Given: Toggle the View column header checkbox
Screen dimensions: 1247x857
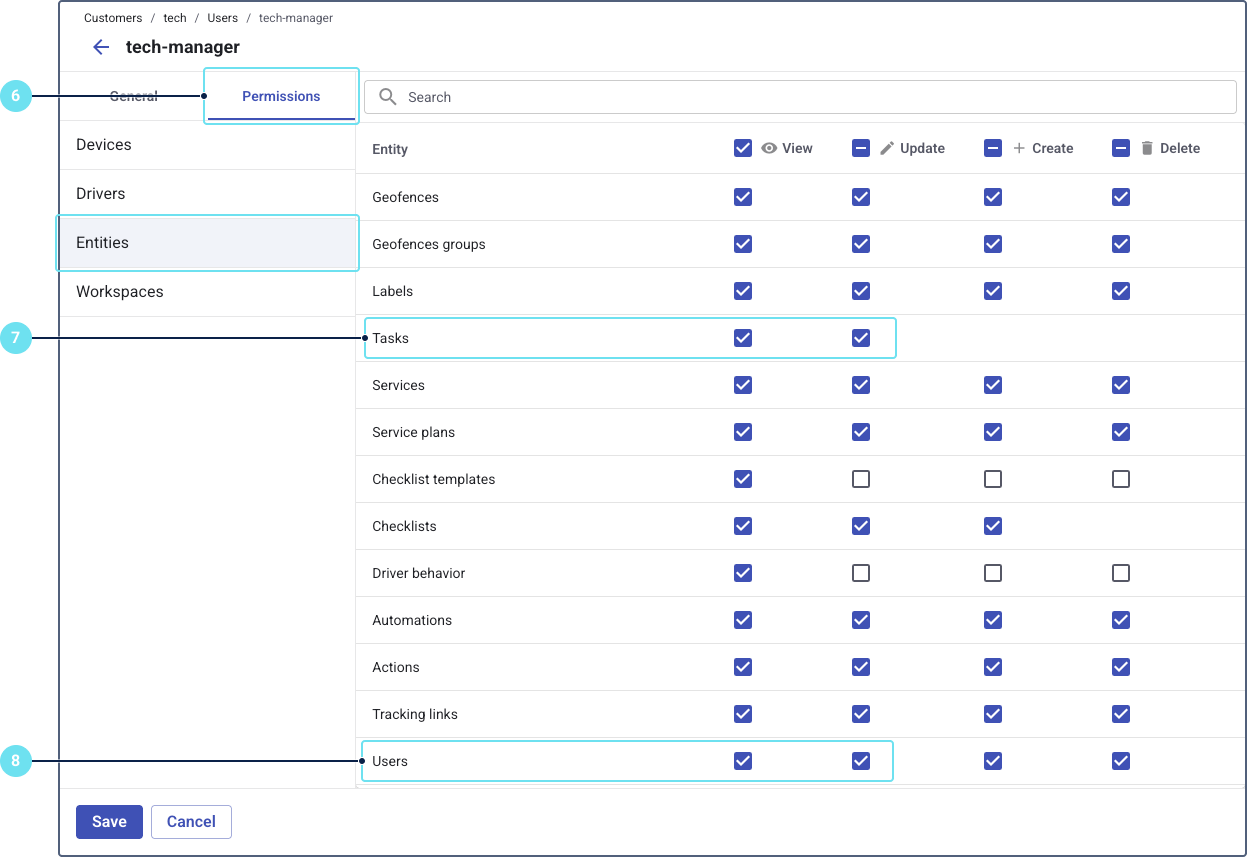Looking at the screenshot, I should [743, 148].
